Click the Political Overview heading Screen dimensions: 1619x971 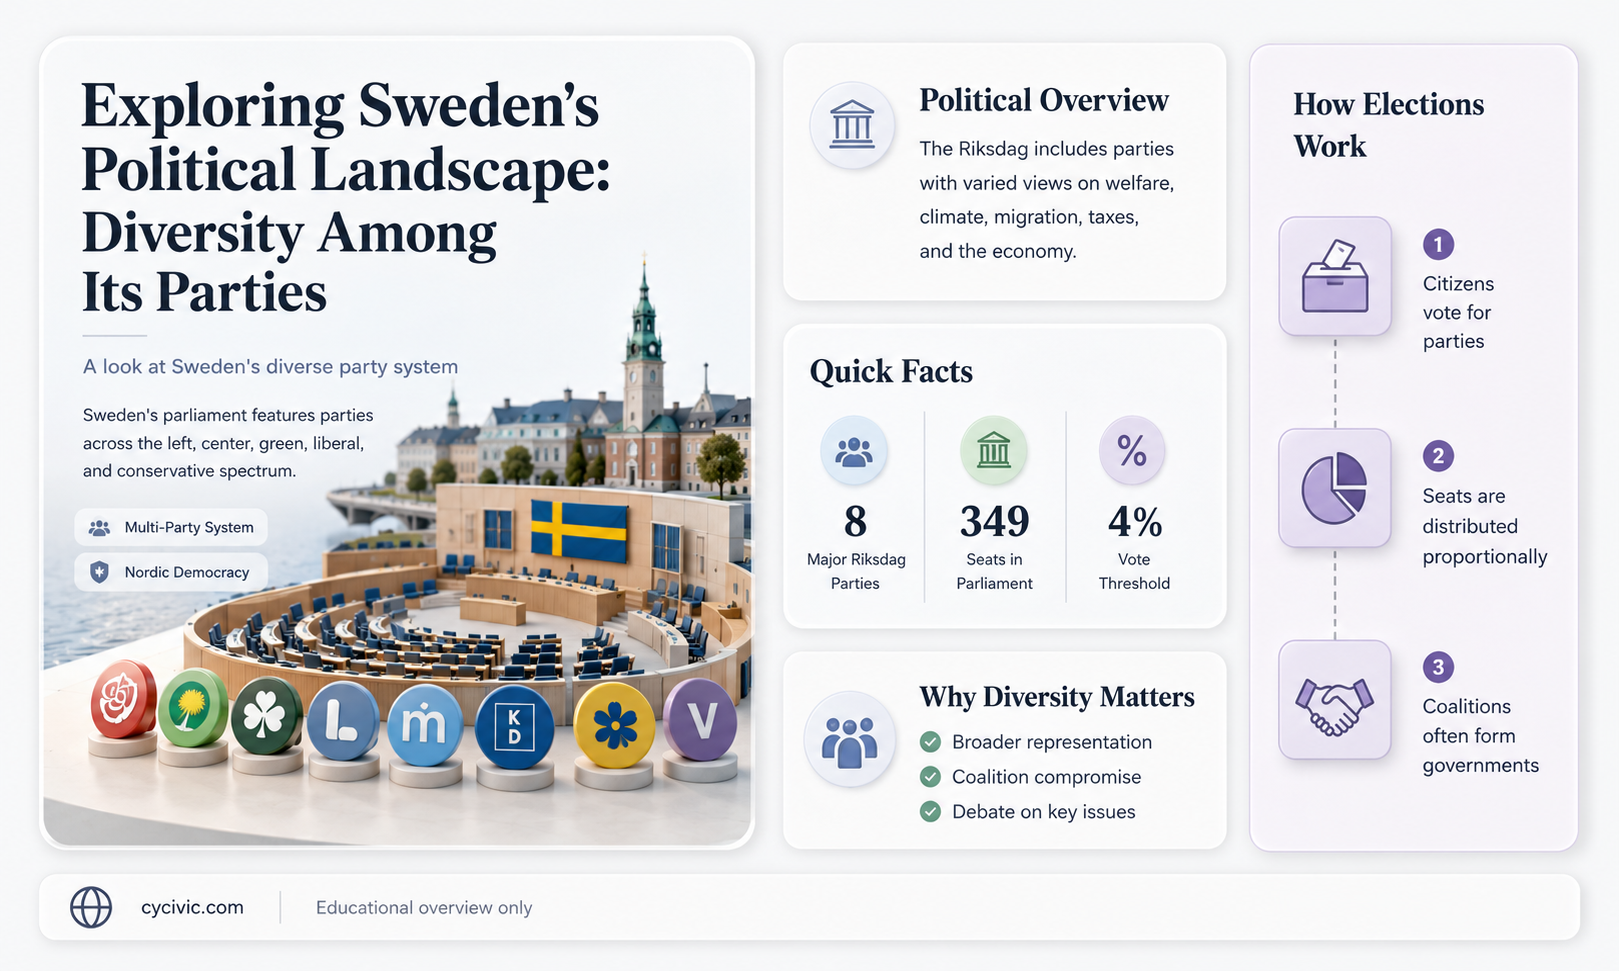1044,100
